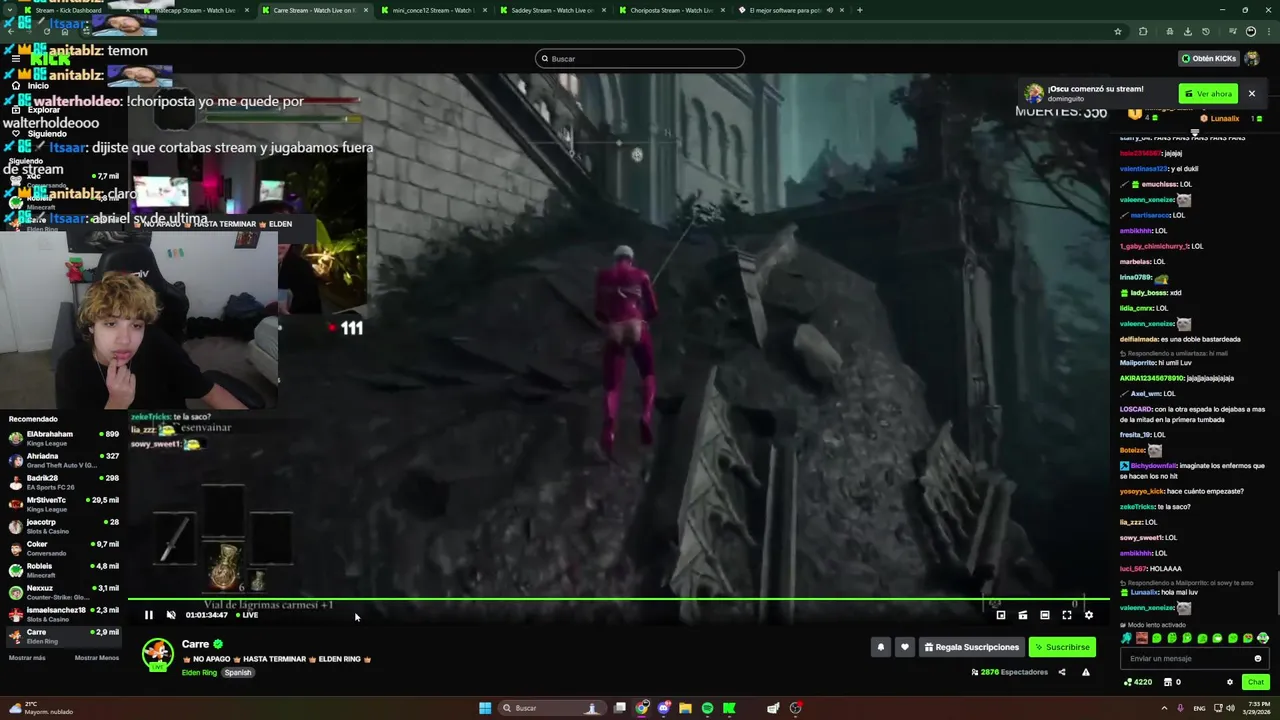
Task: Send message with the Chat button
Action: tap(1256, 682)
